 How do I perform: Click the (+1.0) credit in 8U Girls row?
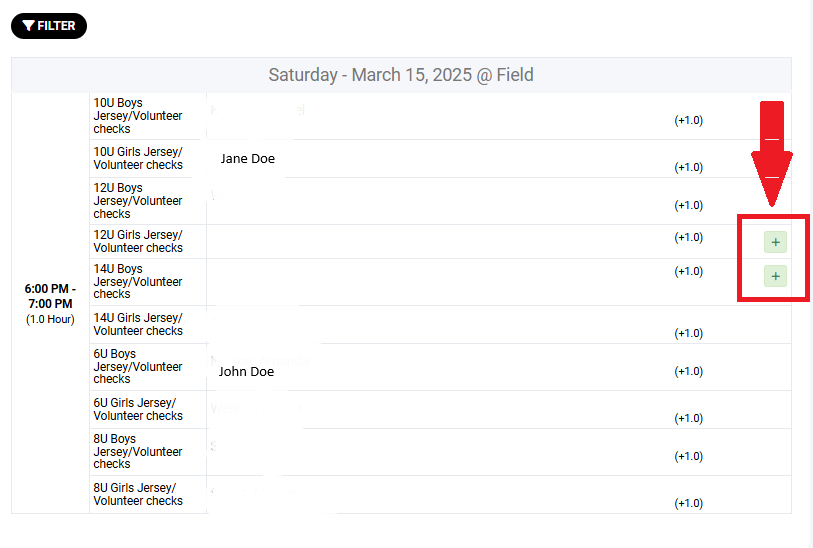688,503
